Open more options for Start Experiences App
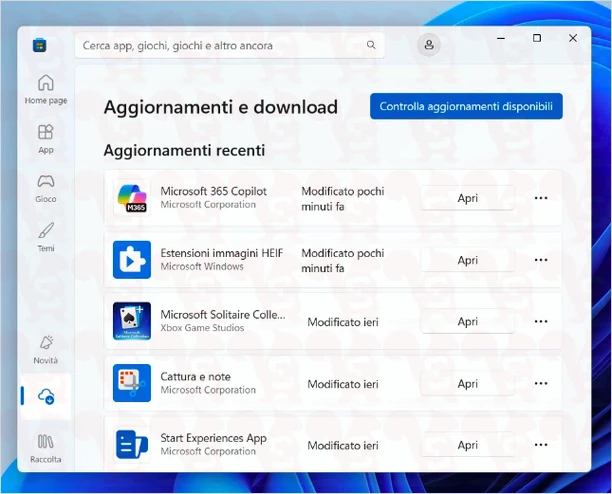This screenshot has width=612, height=494. click(x=541, y=445)
